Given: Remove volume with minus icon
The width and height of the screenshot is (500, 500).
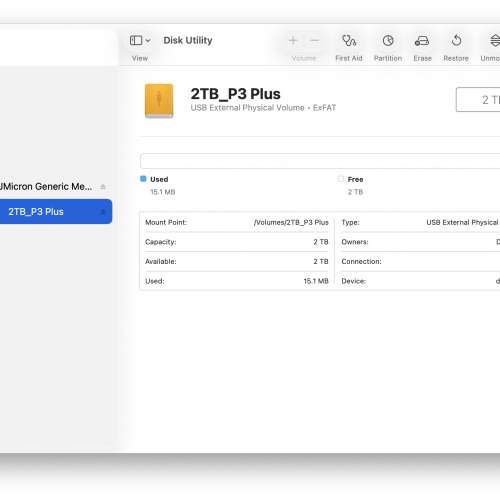Looking at the screenshot, I should coord(314,41).
